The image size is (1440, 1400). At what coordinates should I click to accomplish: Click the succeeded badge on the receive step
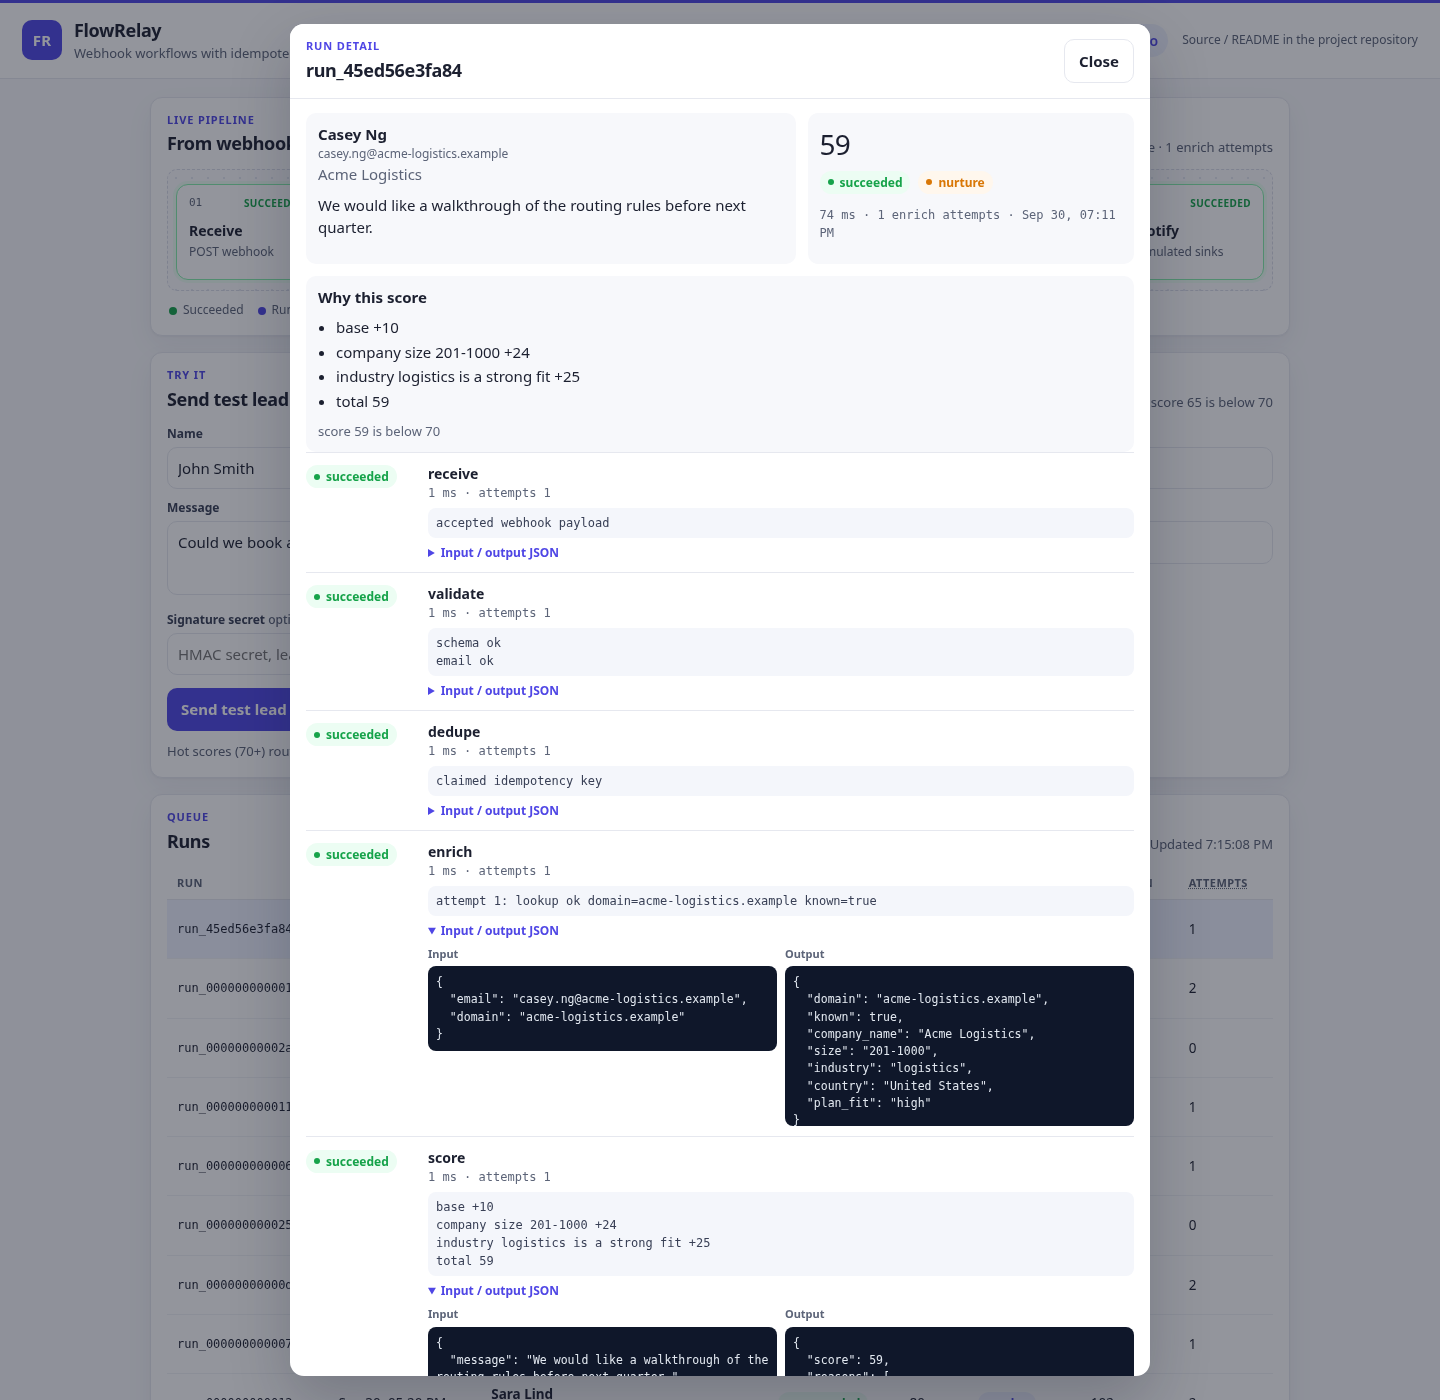(351, 477)
